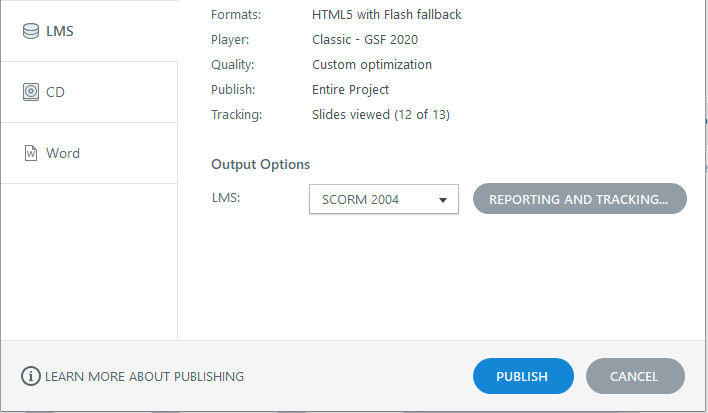Open the LMS standard combo box

384,199
